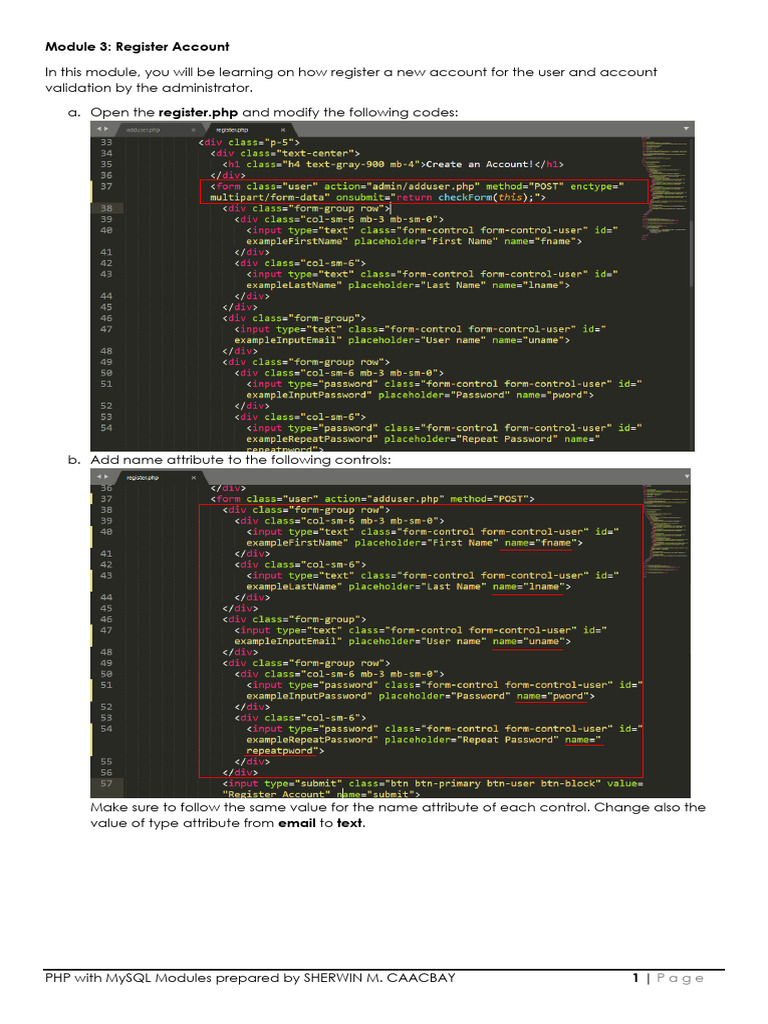Click 'Create an Account!' heading text in code
768x1024 pixels.
point(479,165)
